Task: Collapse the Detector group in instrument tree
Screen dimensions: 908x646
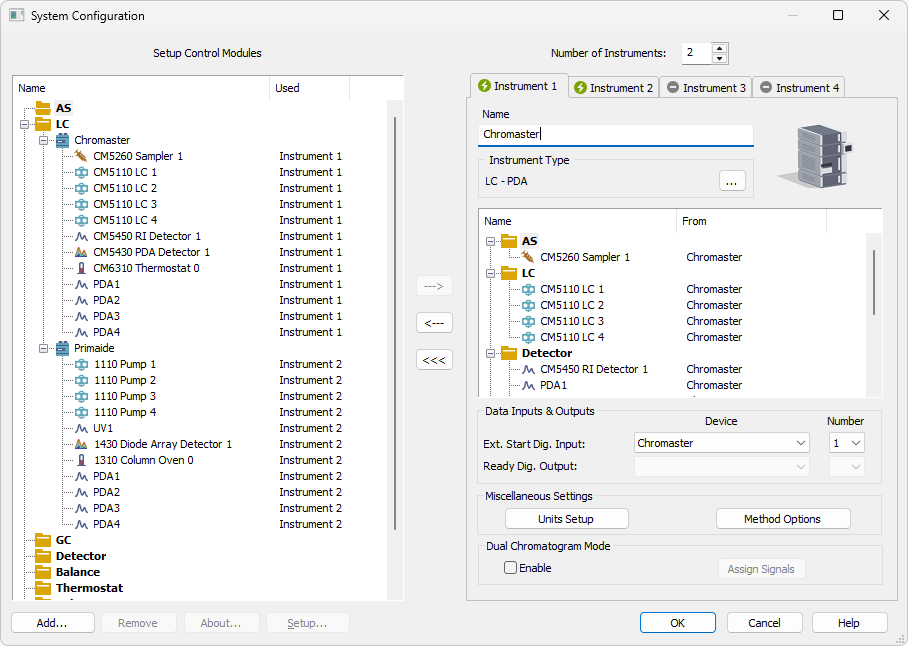Action: (x=491, y=353)
